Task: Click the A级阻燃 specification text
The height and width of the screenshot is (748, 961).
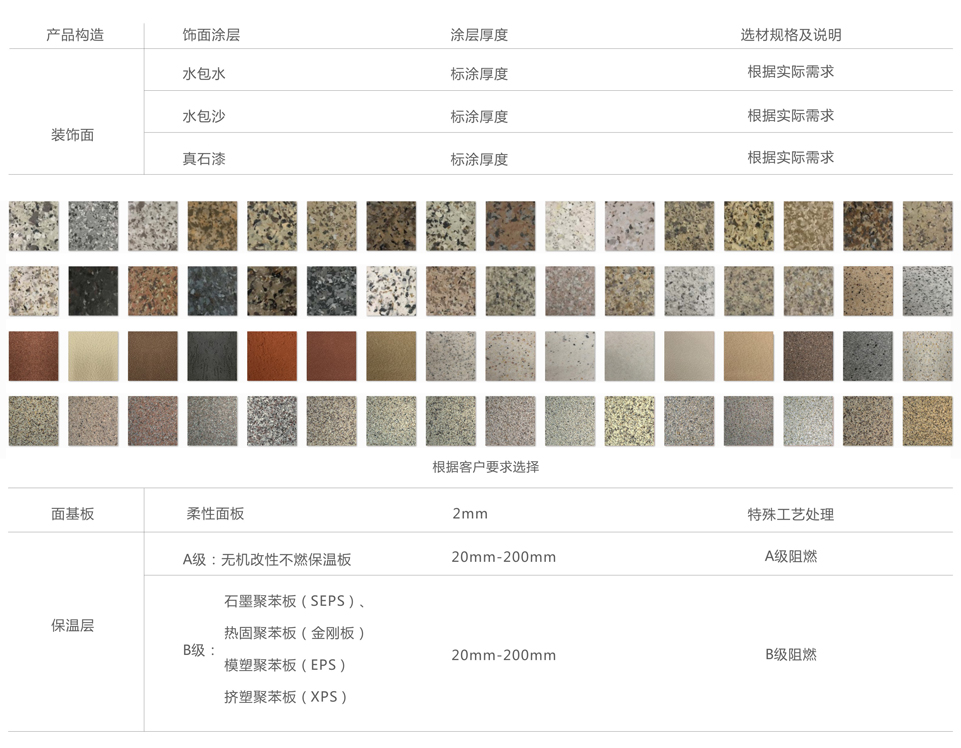Action: click(790, 556)
